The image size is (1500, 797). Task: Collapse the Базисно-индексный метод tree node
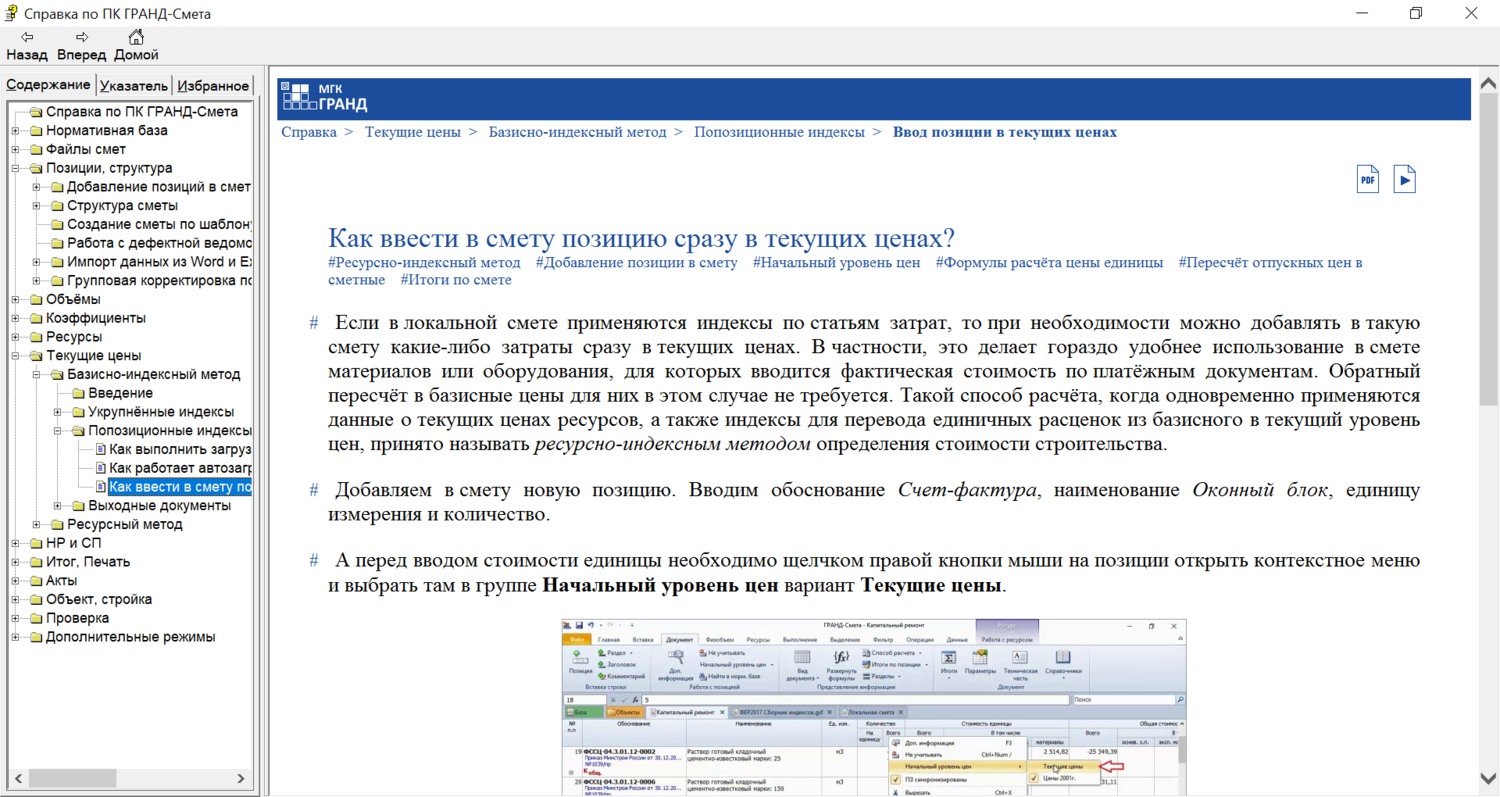tap(36, 375)
